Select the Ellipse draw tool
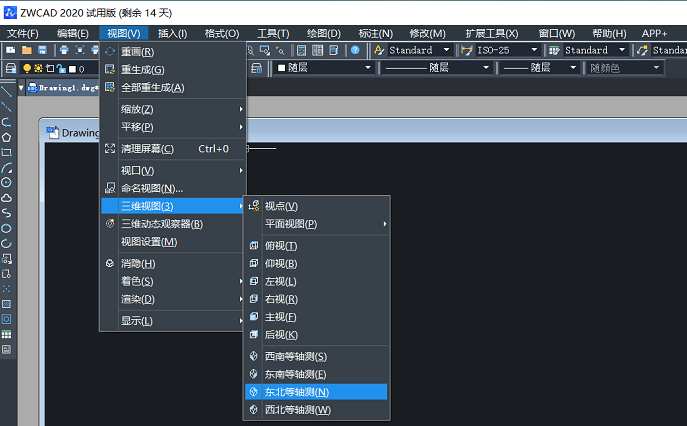Screen dimensions: 687x426 [x=6, y=228]
